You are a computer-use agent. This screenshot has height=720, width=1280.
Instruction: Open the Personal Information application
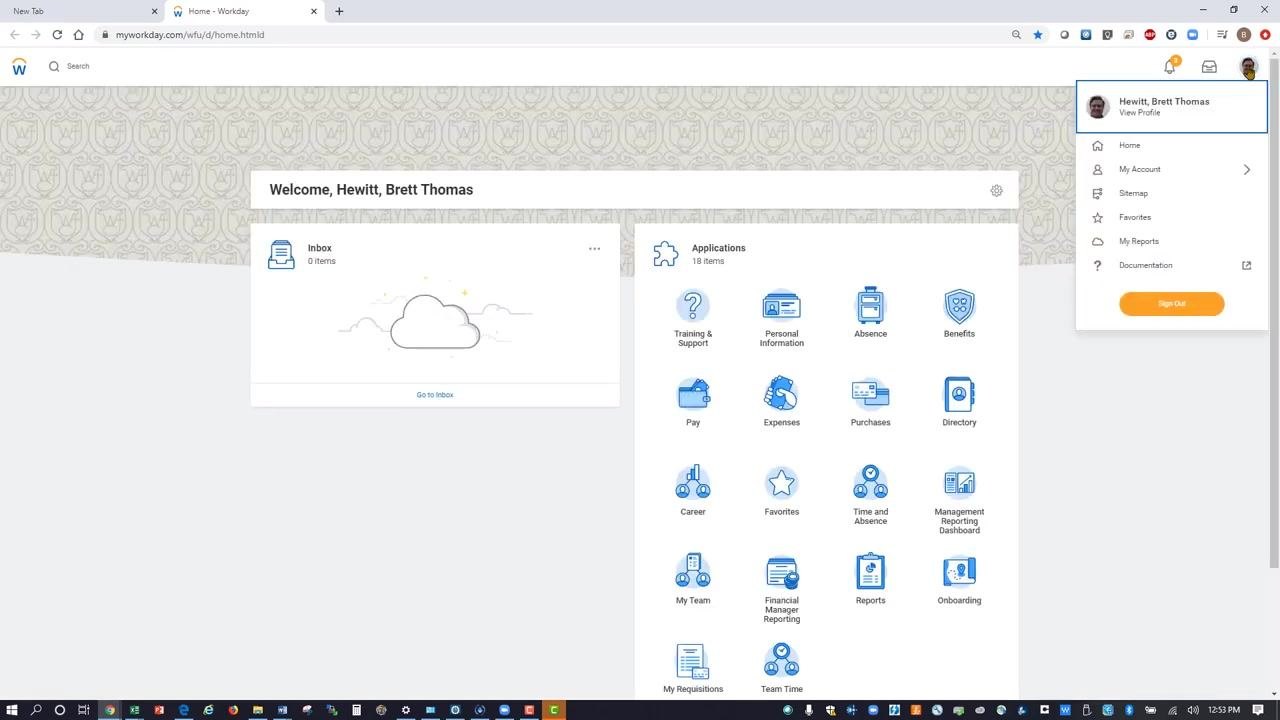781,318
